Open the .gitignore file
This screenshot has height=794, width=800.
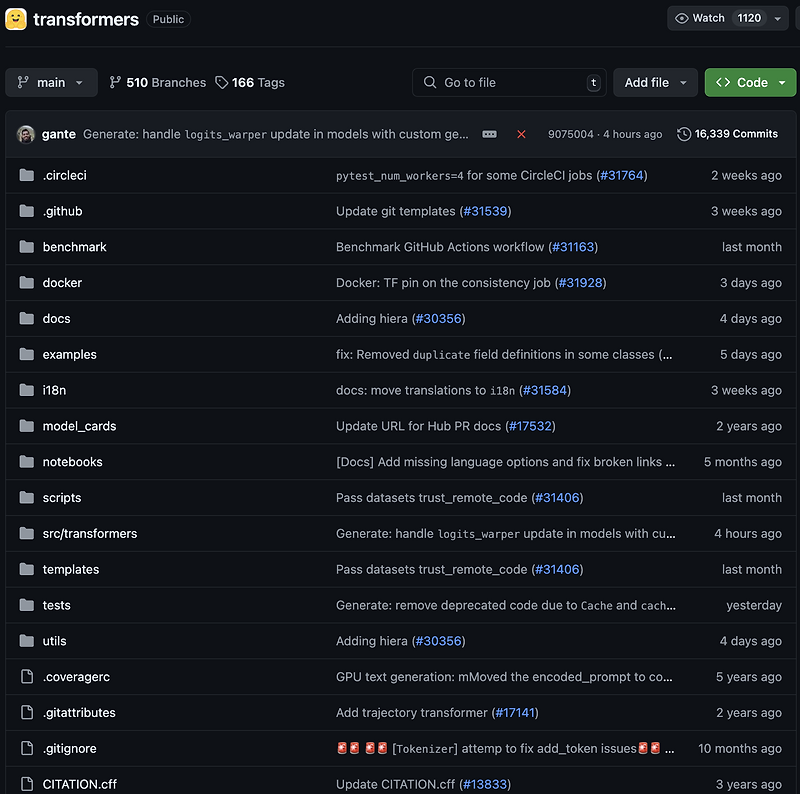point(69,749)
